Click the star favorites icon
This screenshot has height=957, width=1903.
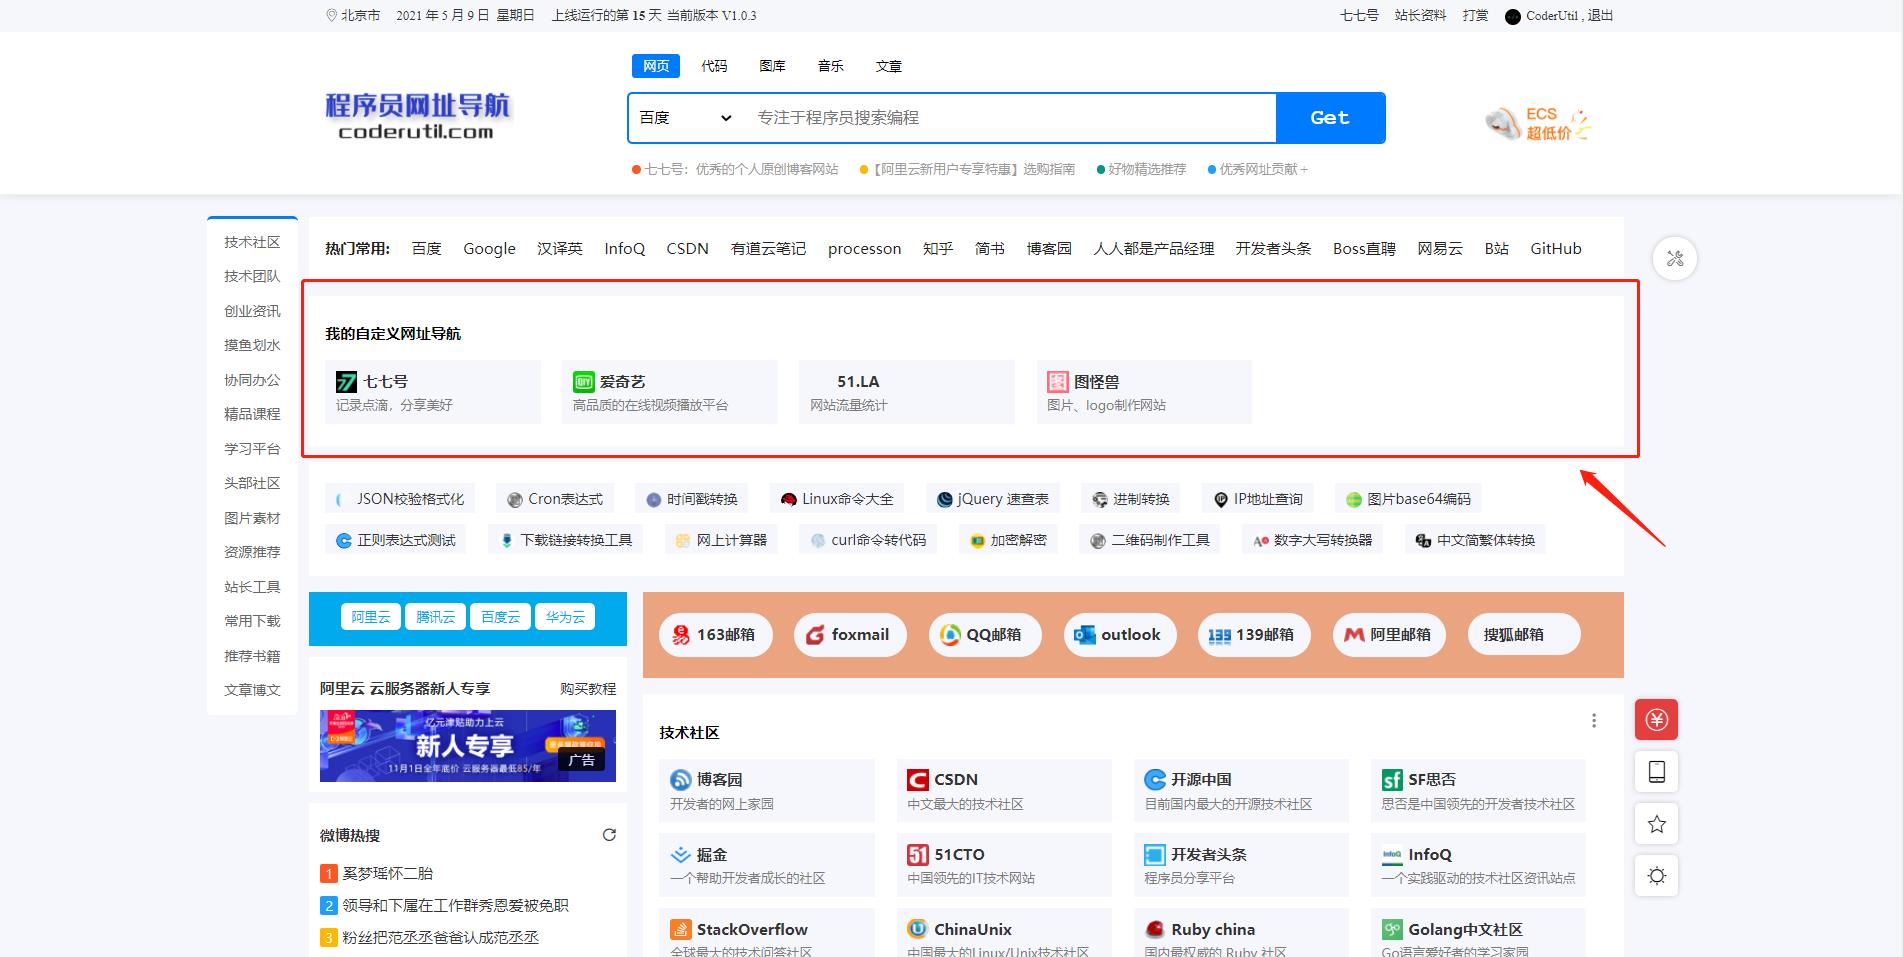(1657, 824)
